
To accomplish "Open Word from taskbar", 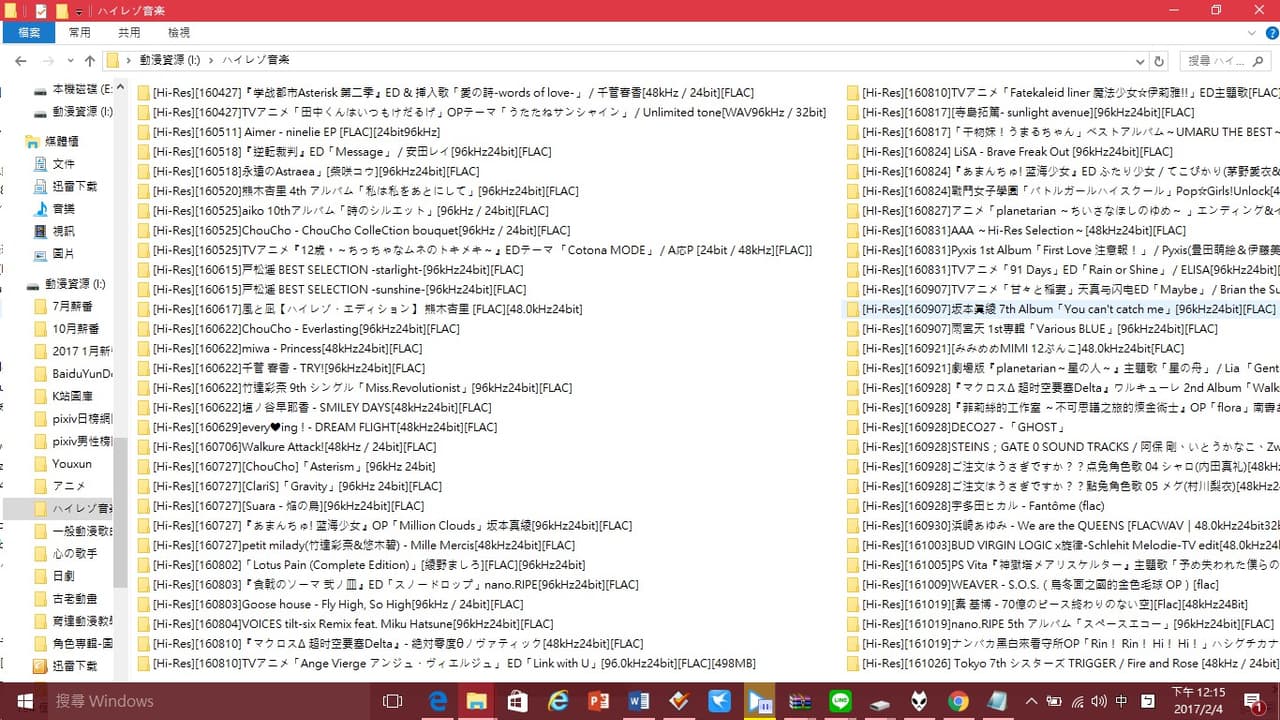I will [x=639, y=701].
